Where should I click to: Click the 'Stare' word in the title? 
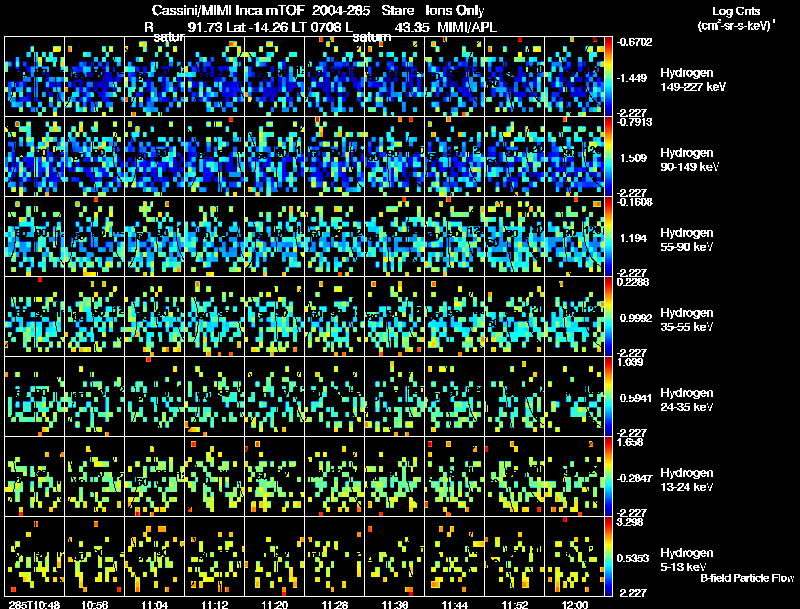coord(397,11)
